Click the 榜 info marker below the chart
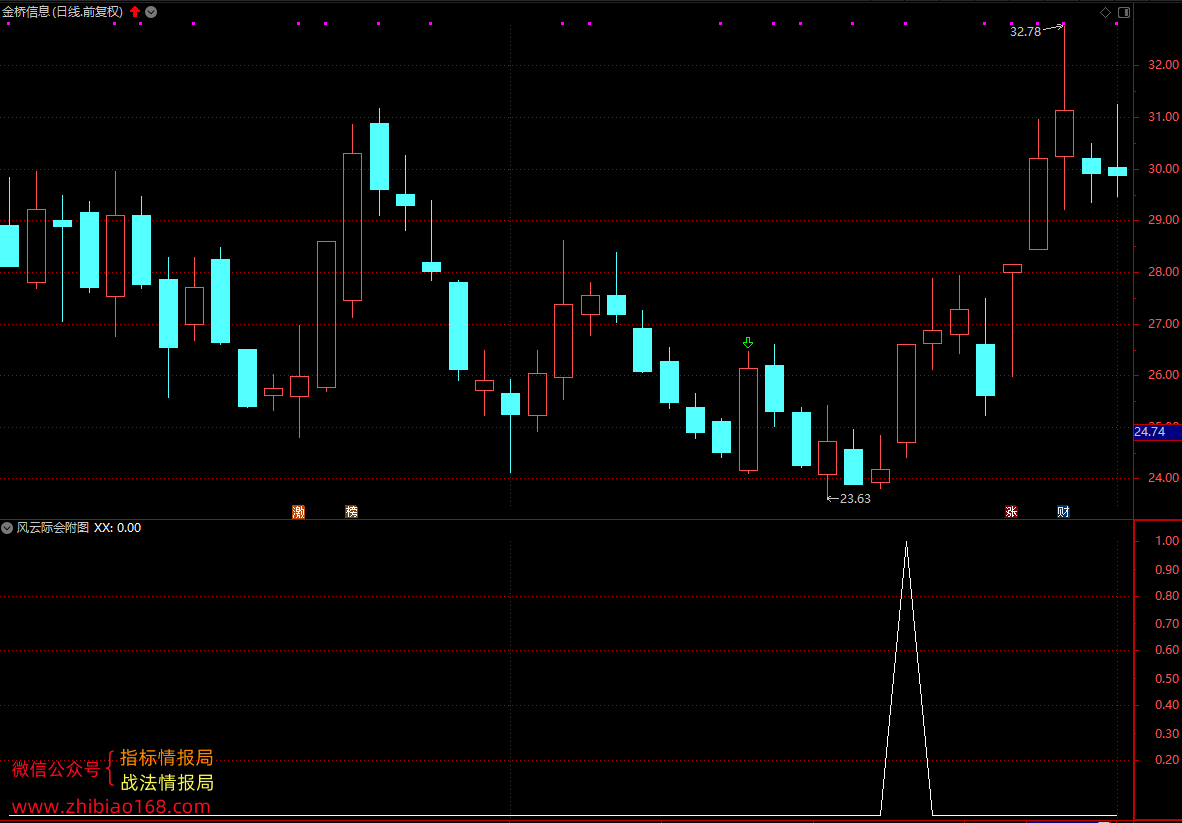The width and height of the screenshot is (1182, 823). [351, 512]
